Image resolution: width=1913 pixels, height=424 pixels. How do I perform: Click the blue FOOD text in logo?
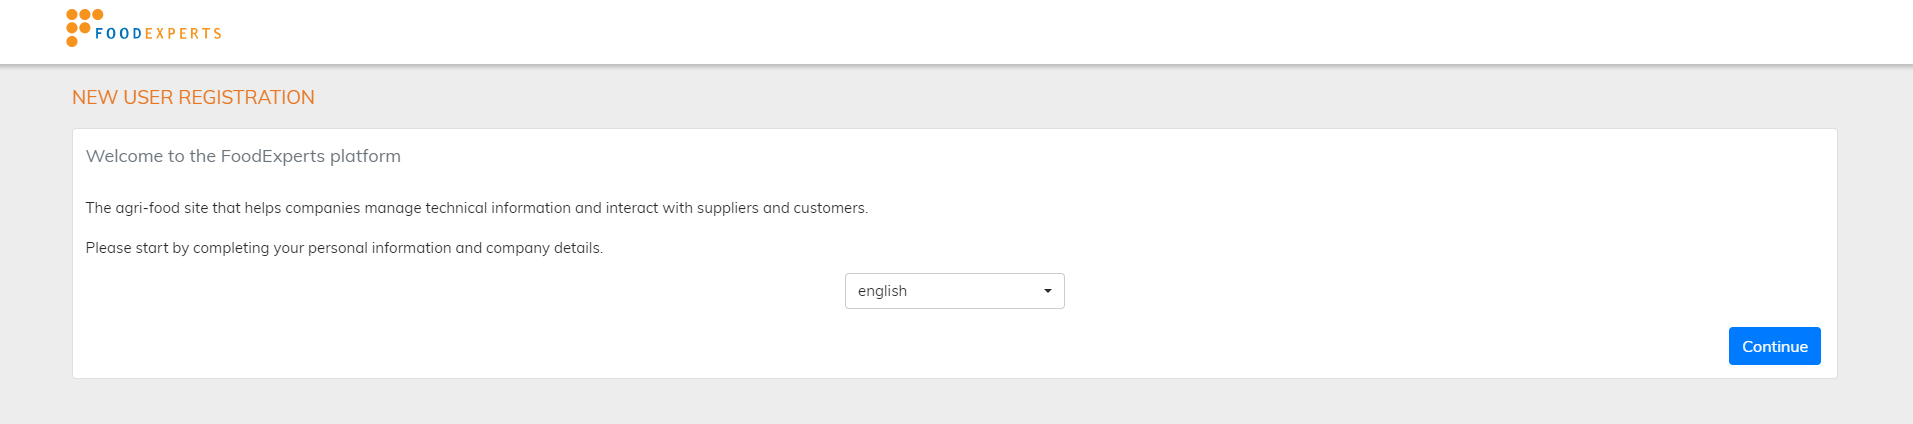(x=119, y=34)
